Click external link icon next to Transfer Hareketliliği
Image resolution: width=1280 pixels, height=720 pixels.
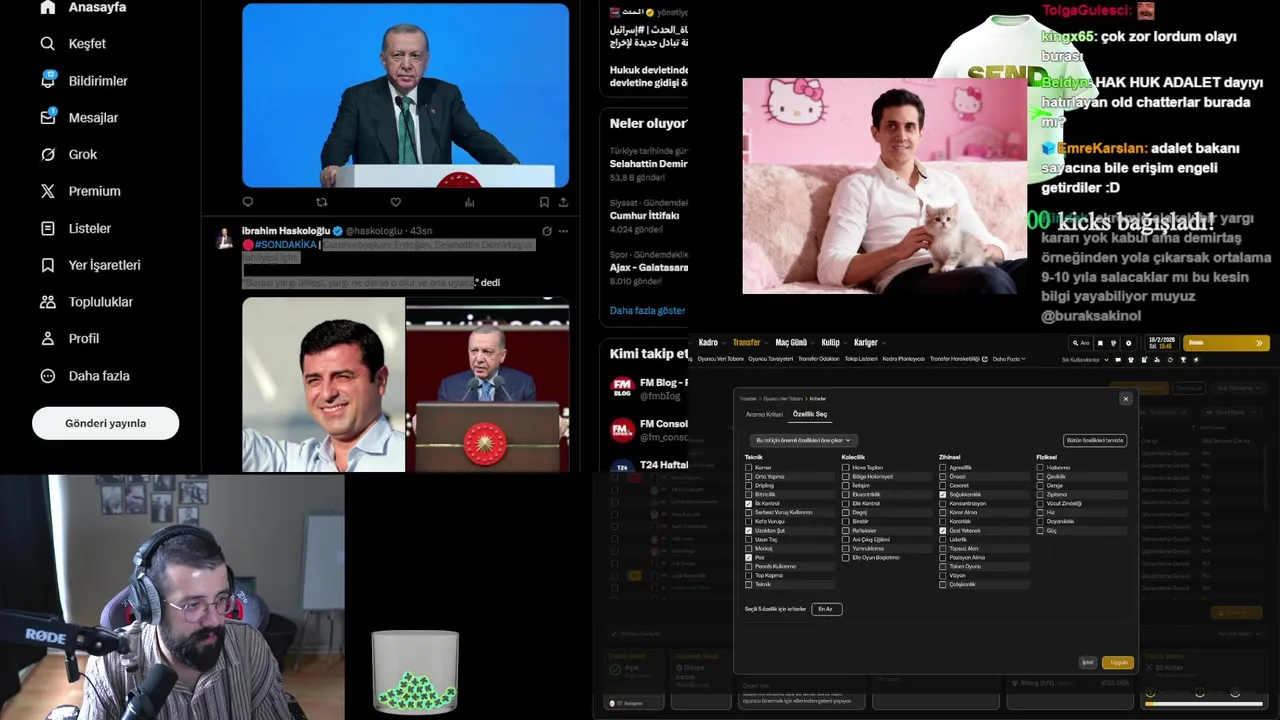(985, 359)
